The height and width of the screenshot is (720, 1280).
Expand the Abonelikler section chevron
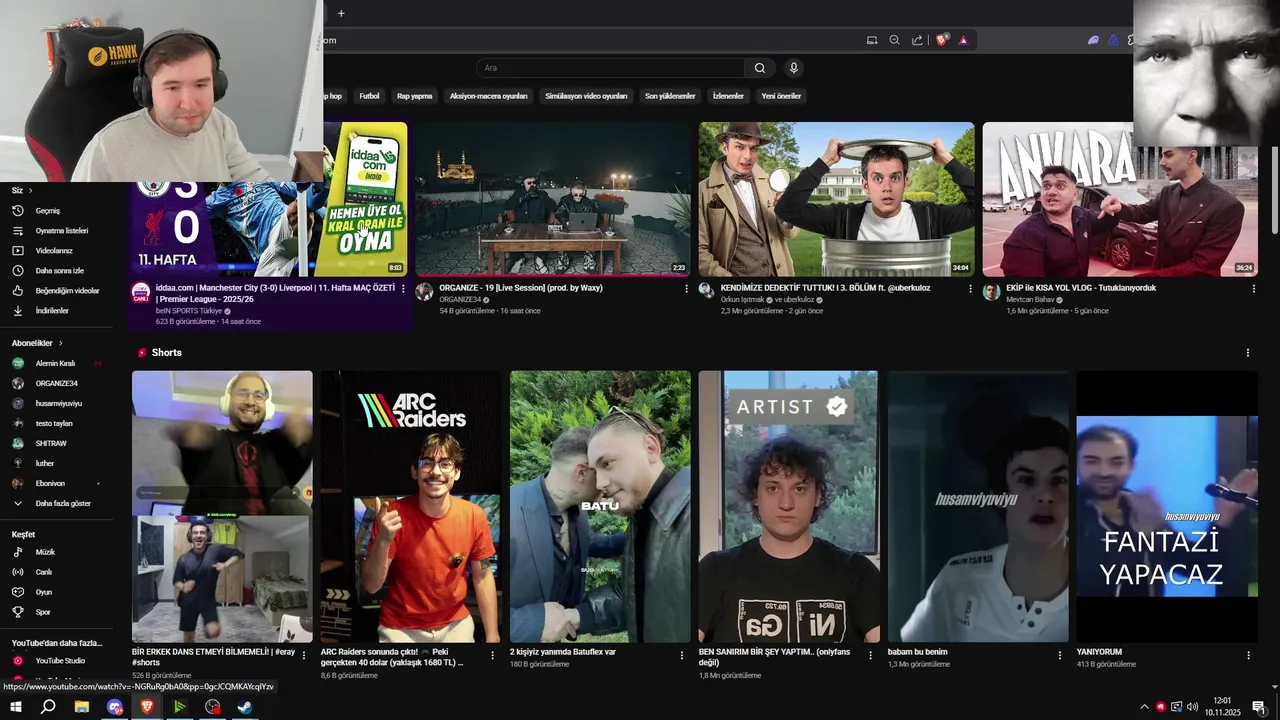click(60, 343)
